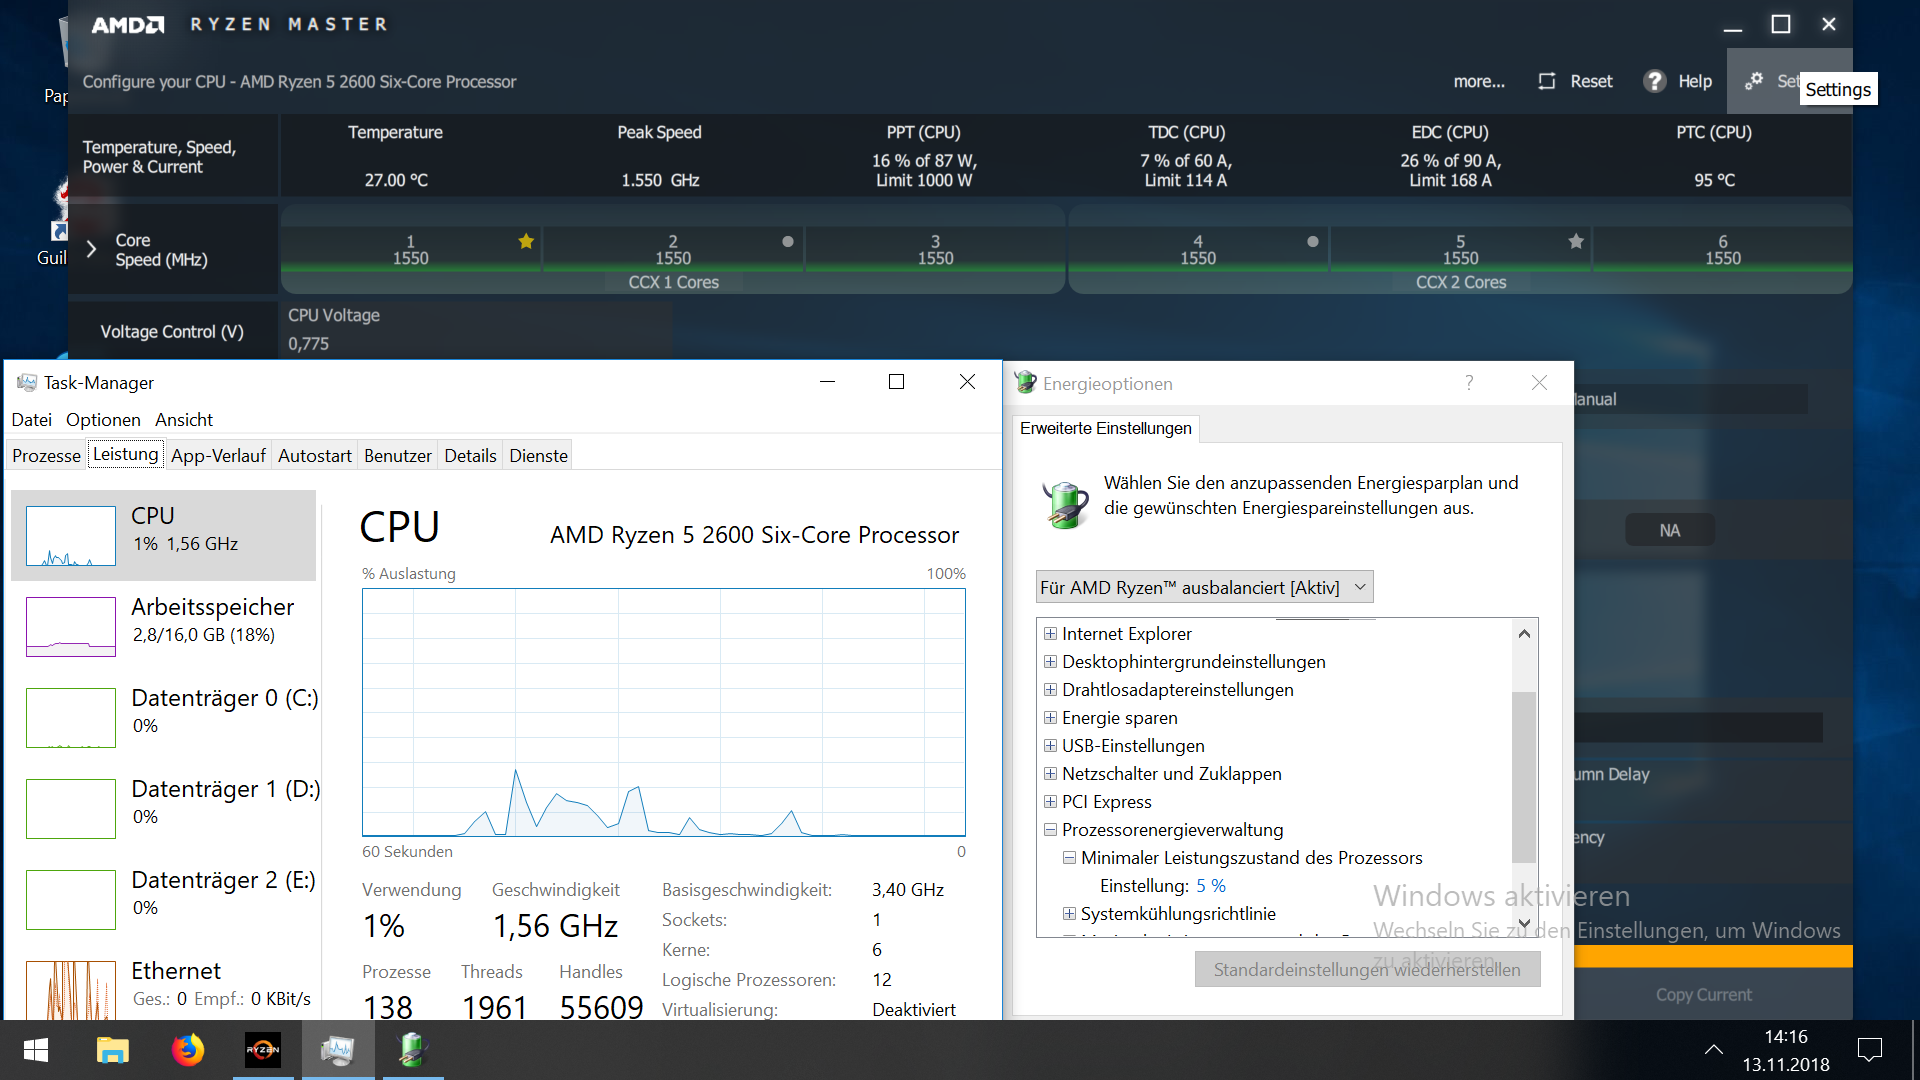The width and height of the screenshot is (1920, 1080).
Task: Open Firefox from the taskbar
Action: (x=187, y=1050)
